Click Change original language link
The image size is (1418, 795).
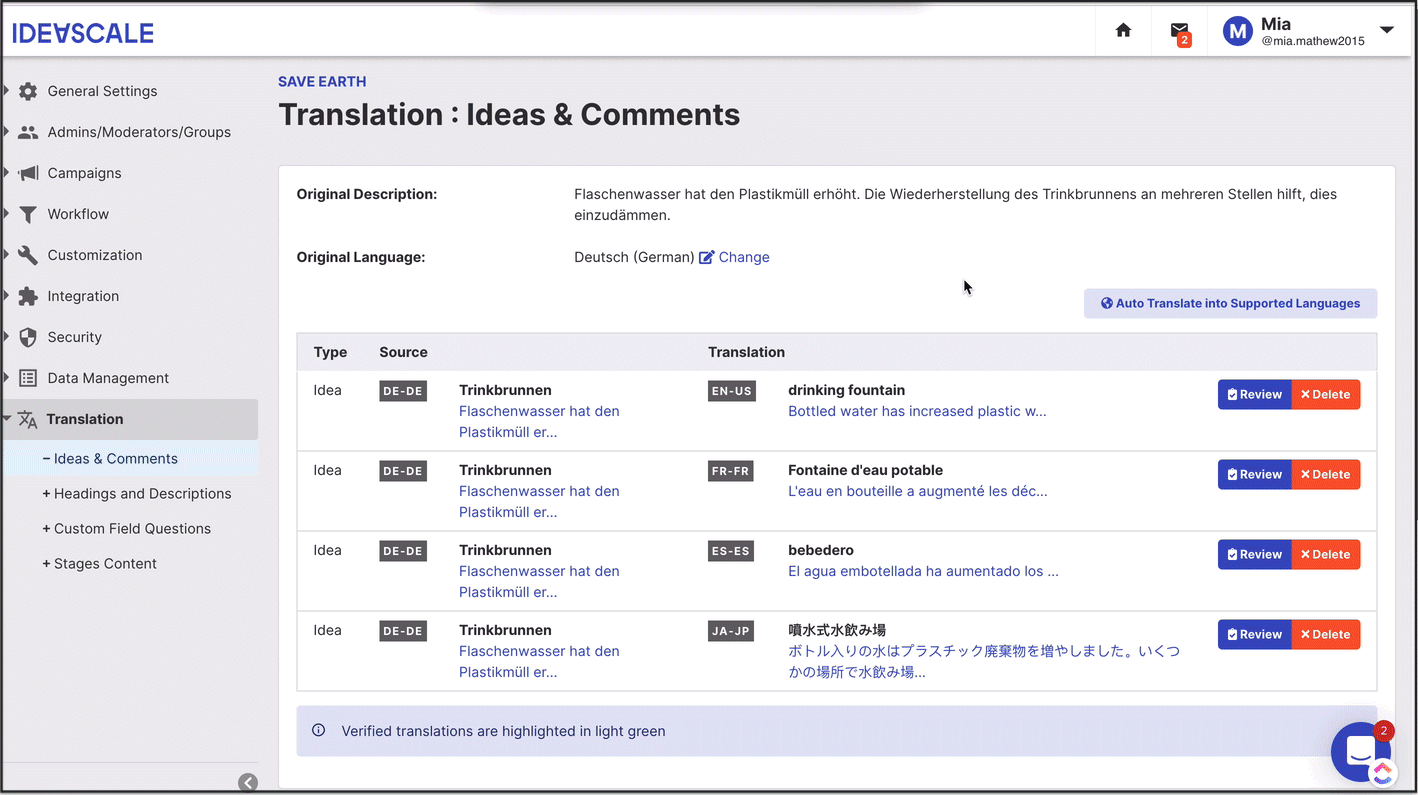coord(744,257)
